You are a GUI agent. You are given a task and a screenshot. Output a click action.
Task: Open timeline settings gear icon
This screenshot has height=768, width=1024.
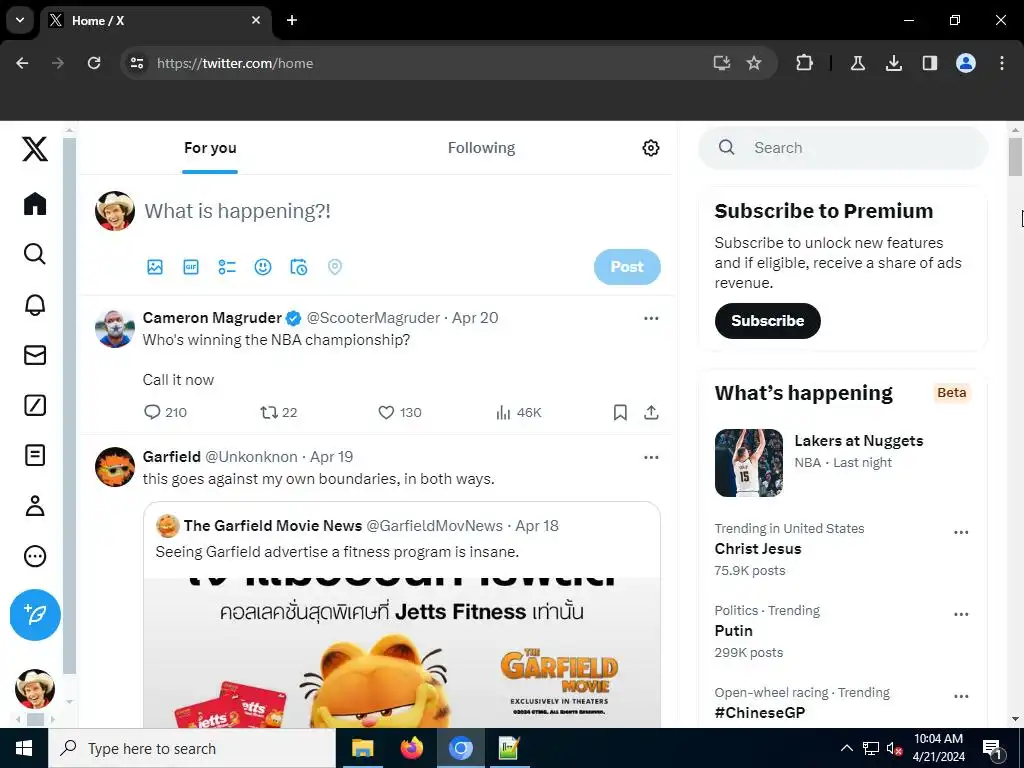click(x=650, y=148)
